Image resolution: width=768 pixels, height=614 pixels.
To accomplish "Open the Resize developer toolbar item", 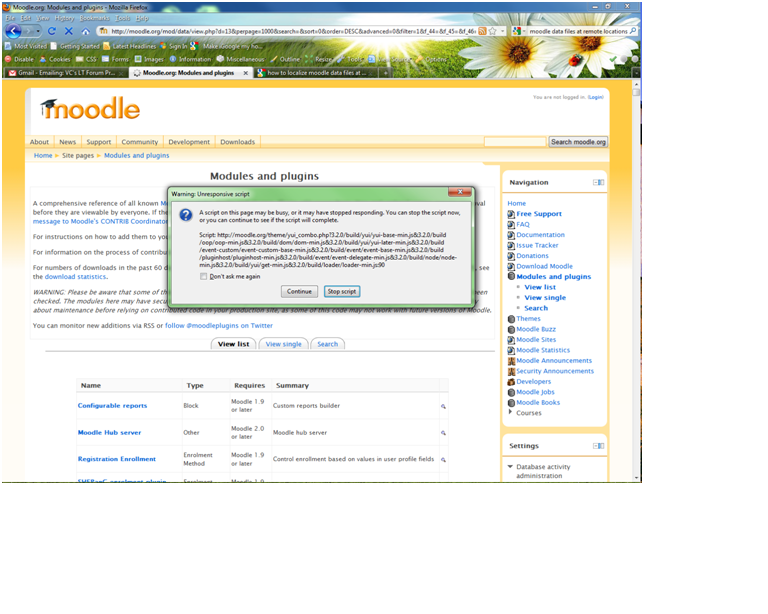I will pos(319,59).
